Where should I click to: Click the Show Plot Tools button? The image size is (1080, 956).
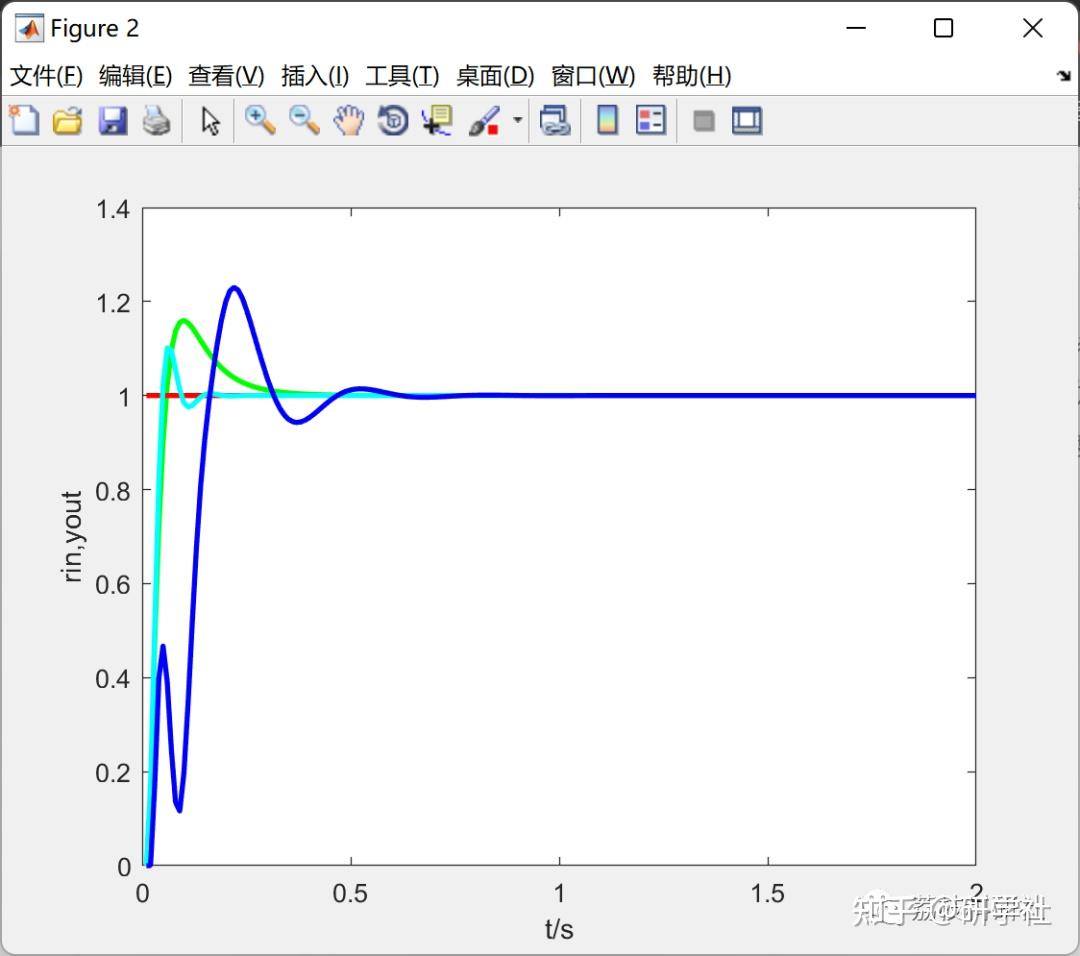(x=747, y=121)
